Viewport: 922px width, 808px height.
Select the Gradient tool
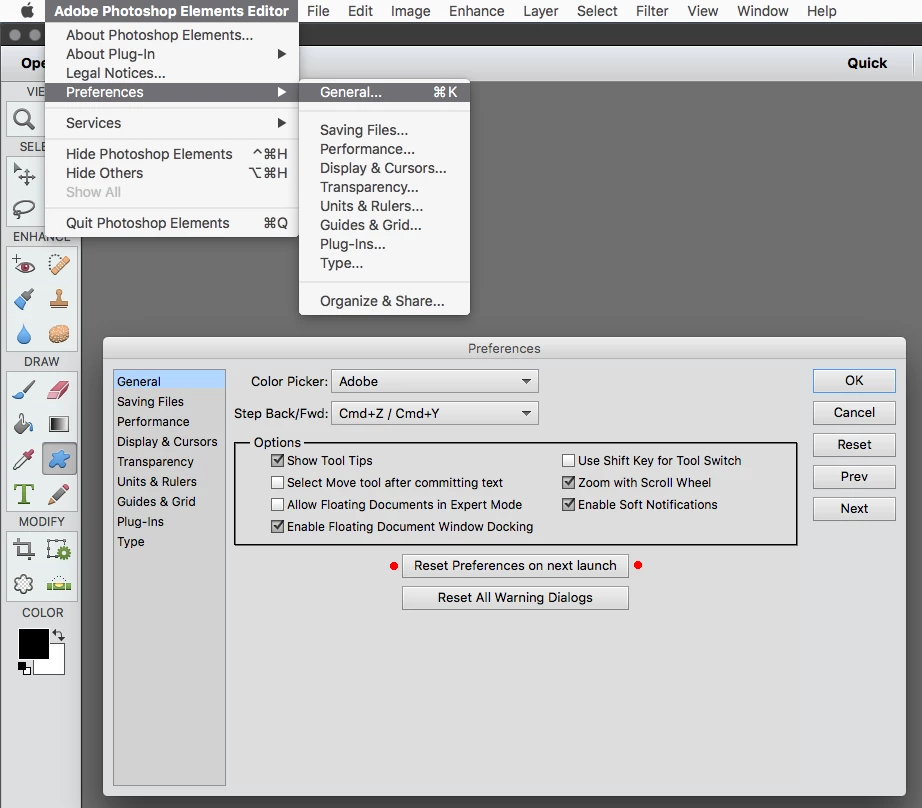coord(59,424)
